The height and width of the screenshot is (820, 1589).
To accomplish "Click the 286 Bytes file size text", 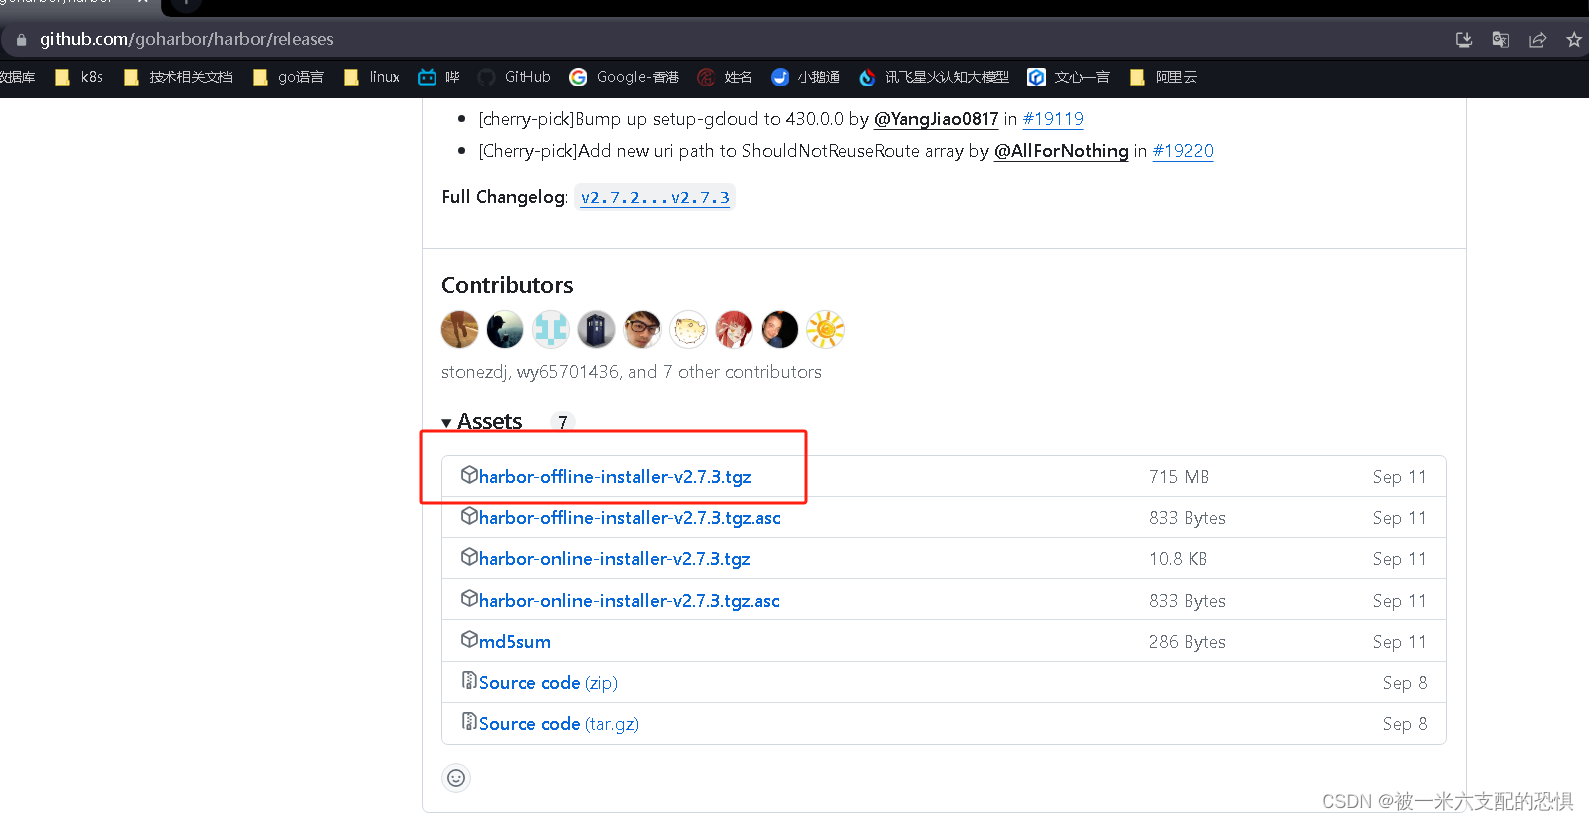I will pos(1187,642).
